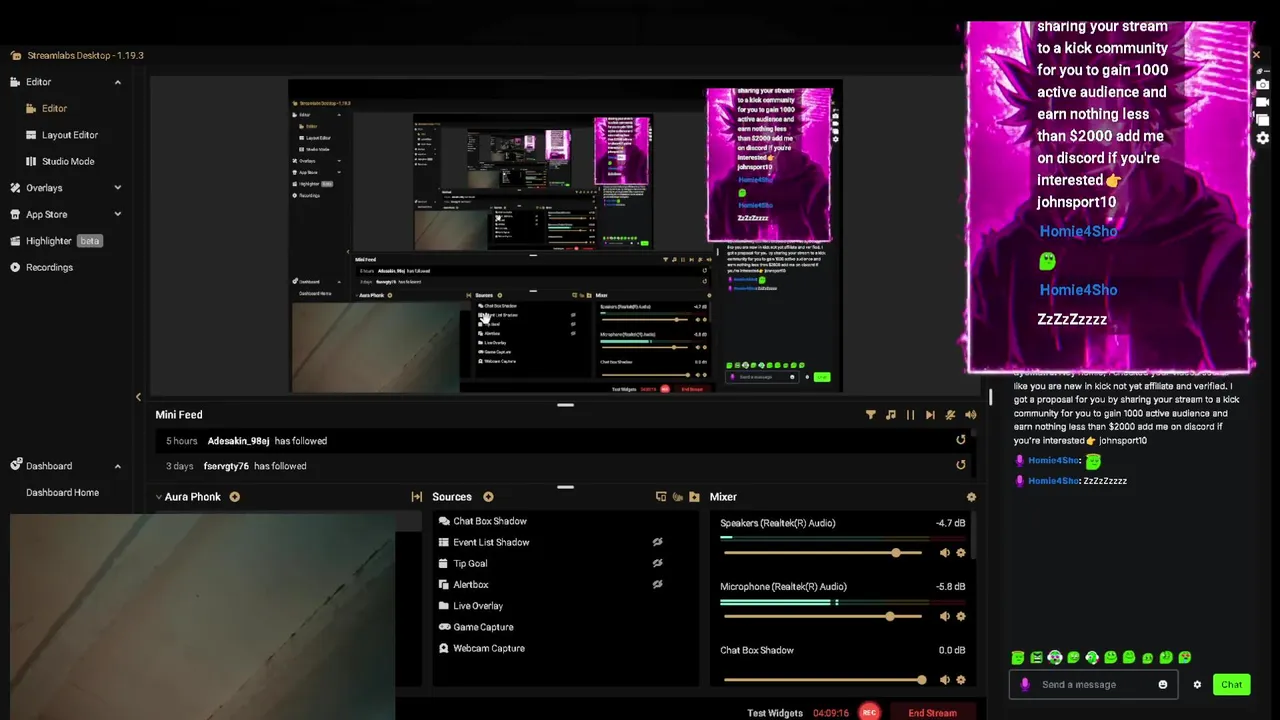Mute the Speakers (Realtek(R) Audio) channel
Screen dimensions: 1280x720
[x=945, y=553]
